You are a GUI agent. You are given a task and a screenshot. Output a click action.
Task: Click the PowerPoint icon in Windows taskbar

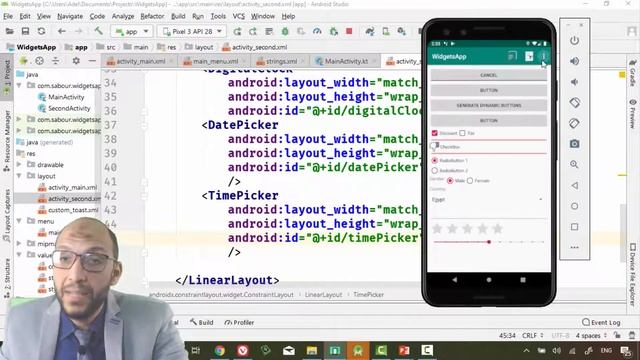point(404,351)
